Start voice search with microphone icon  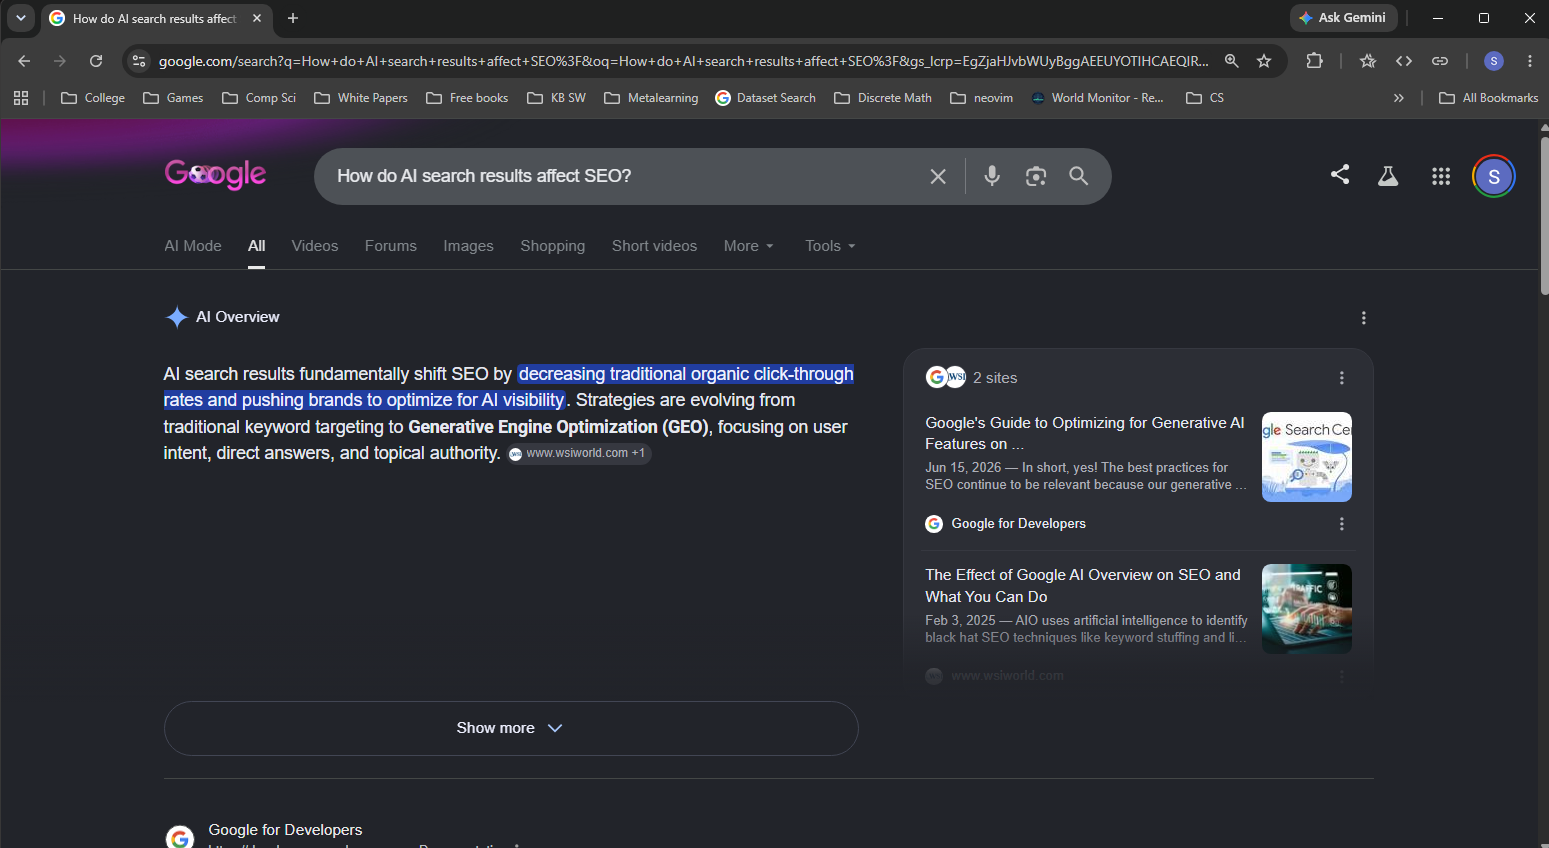pos(992,176)
